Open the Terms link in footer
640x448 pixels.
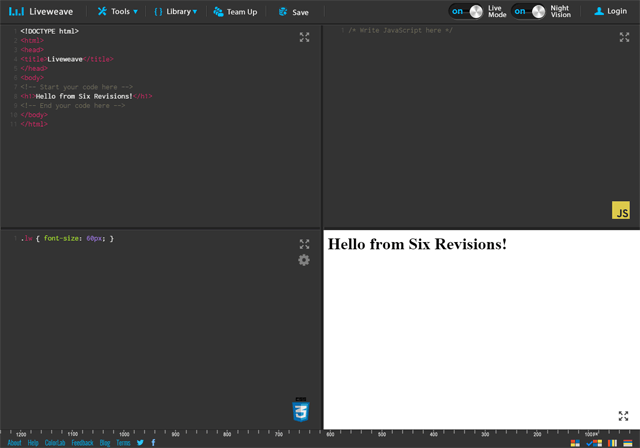(x=123, y=443)
